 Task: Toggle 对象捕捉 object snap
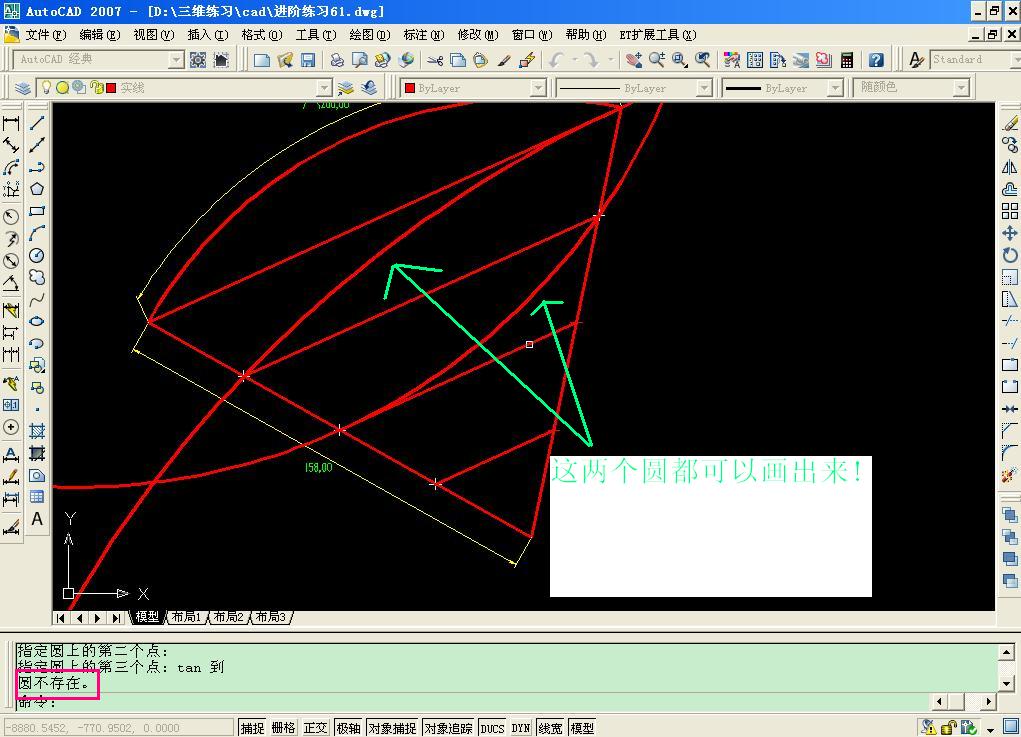[392, 728]
